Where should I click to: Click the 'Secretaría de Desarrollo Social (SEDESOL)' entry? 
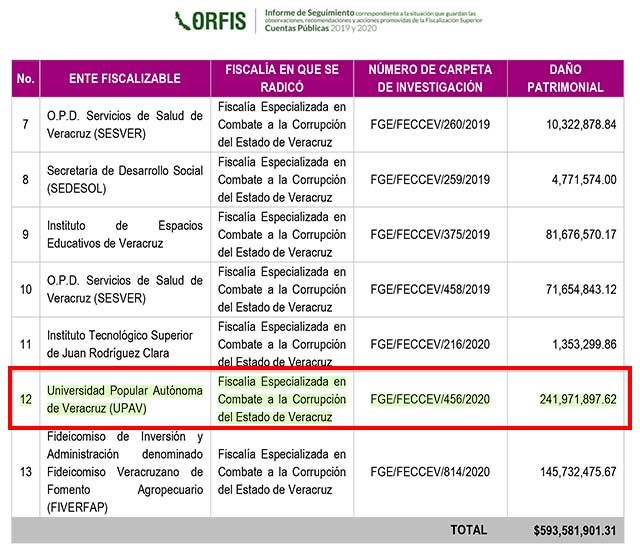pos(124,180)
